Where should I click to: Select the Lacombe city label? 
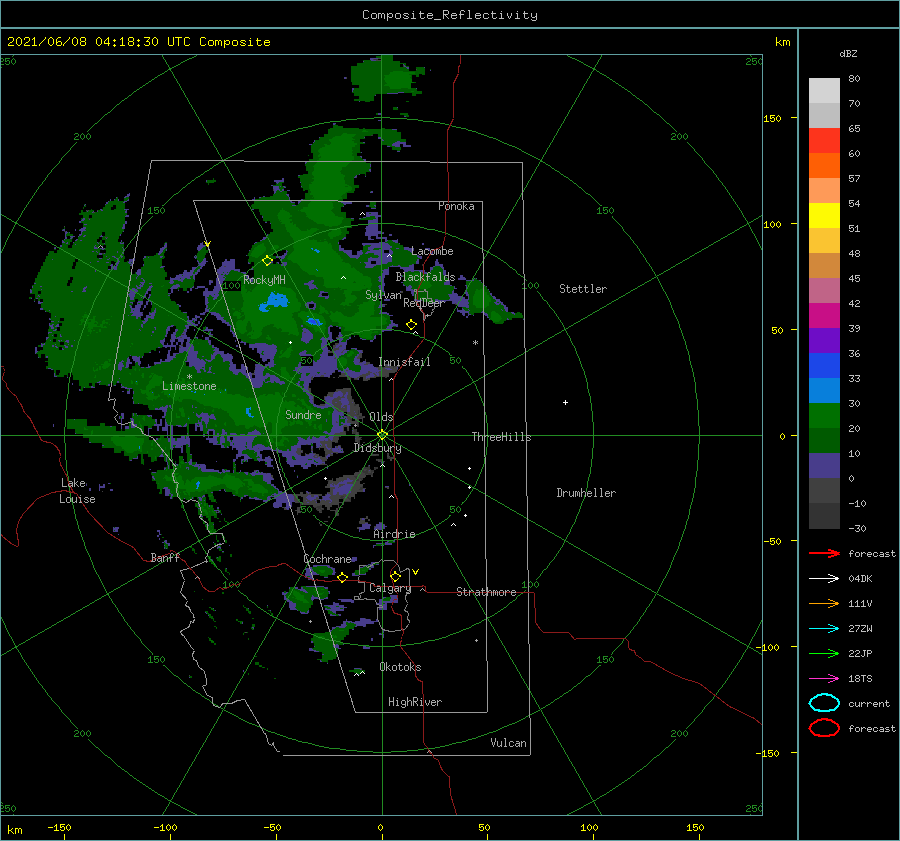point(432,251)
